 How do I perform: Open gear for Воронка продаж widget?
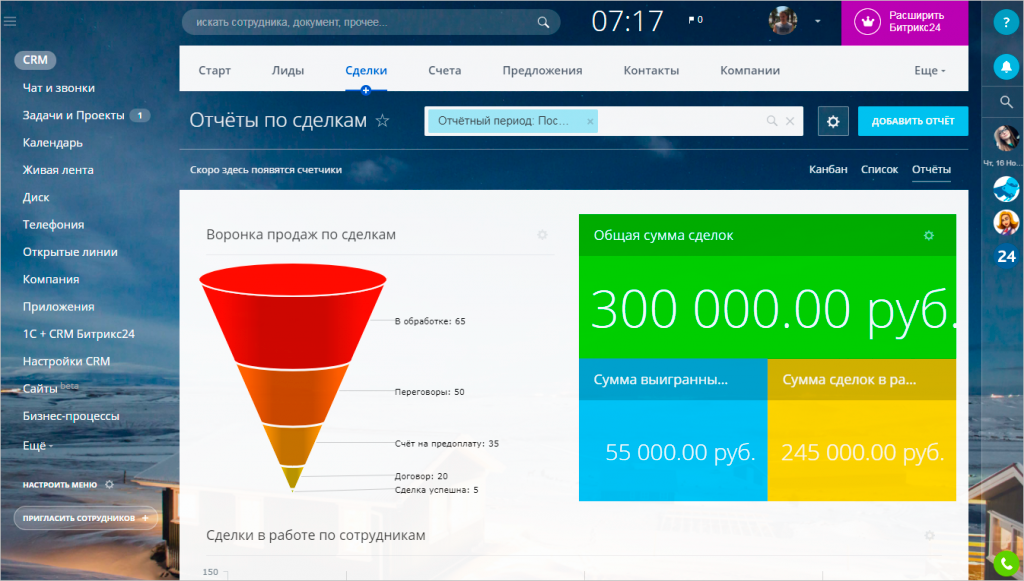pyautogui.click(x=542, y=234)
